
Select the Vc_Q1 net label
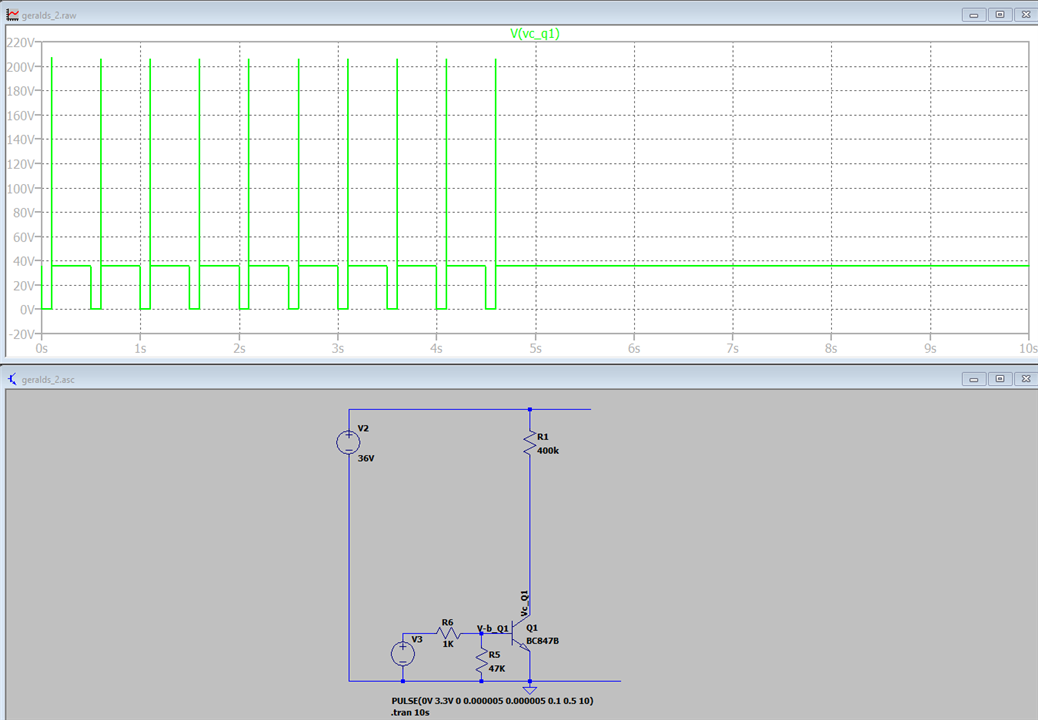523,603
